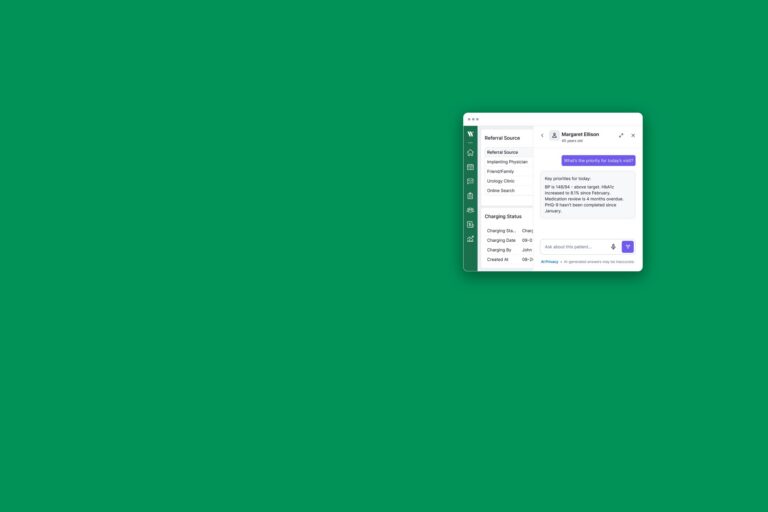The image size is (768, 512).
Task: Click the 'Created At' row label
Action: (x=498, y=260)
